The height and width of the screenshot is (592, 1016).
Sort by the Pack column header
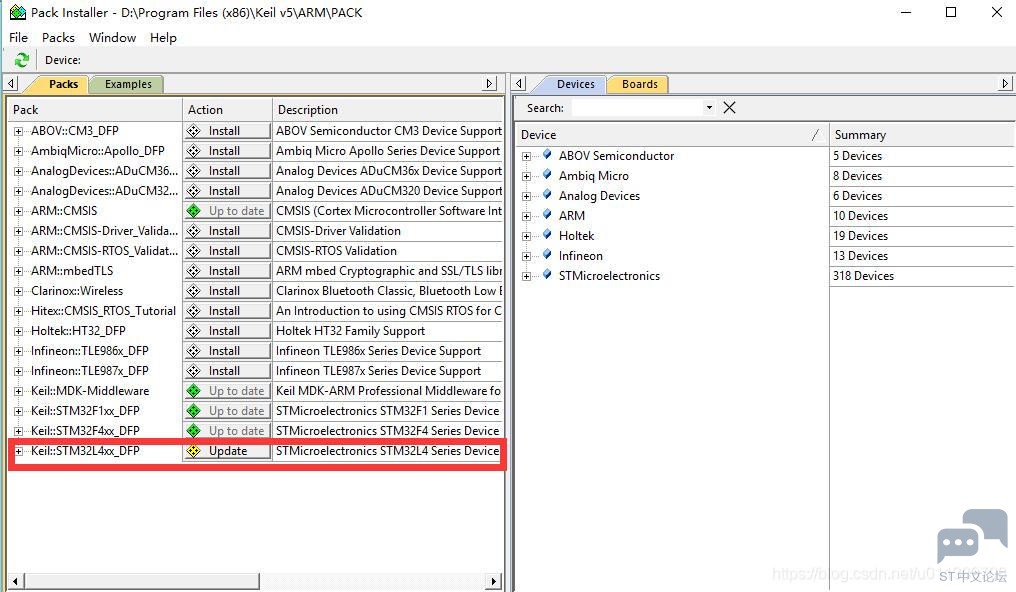95,109
